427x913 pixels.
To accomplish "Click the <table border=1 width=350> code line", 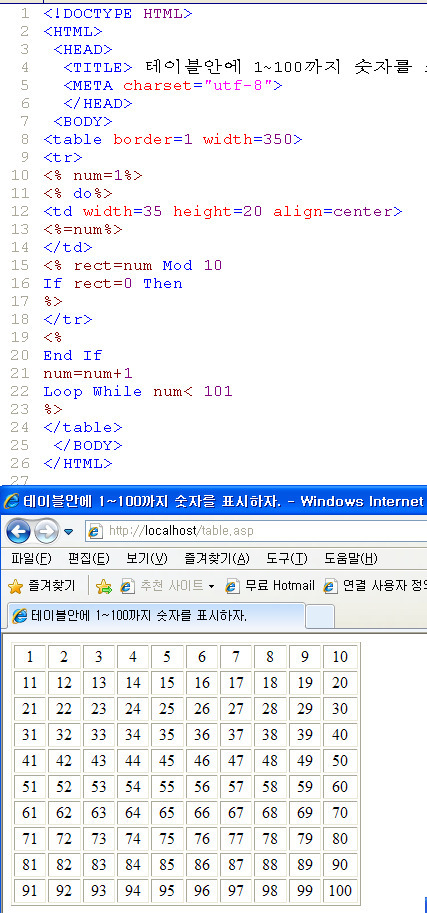I will click(173, 140).
